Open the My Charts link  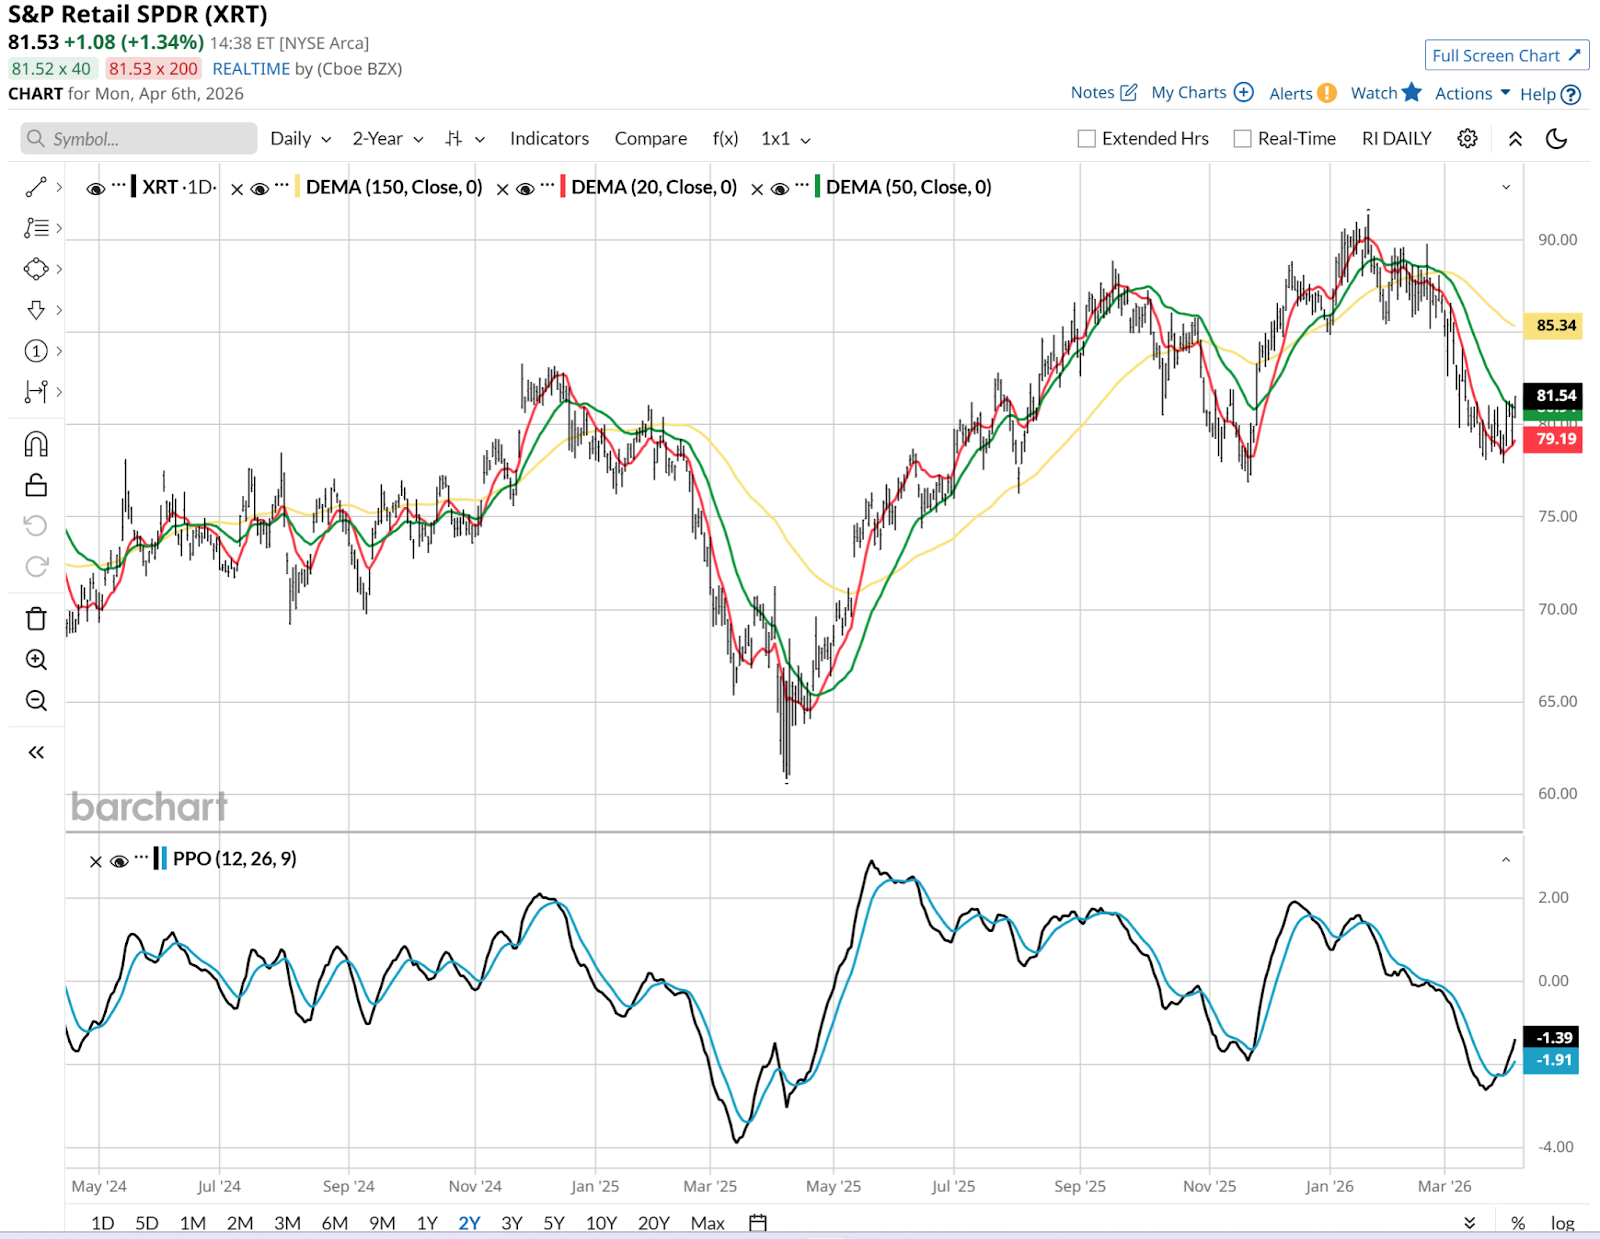coord(1201,93)
